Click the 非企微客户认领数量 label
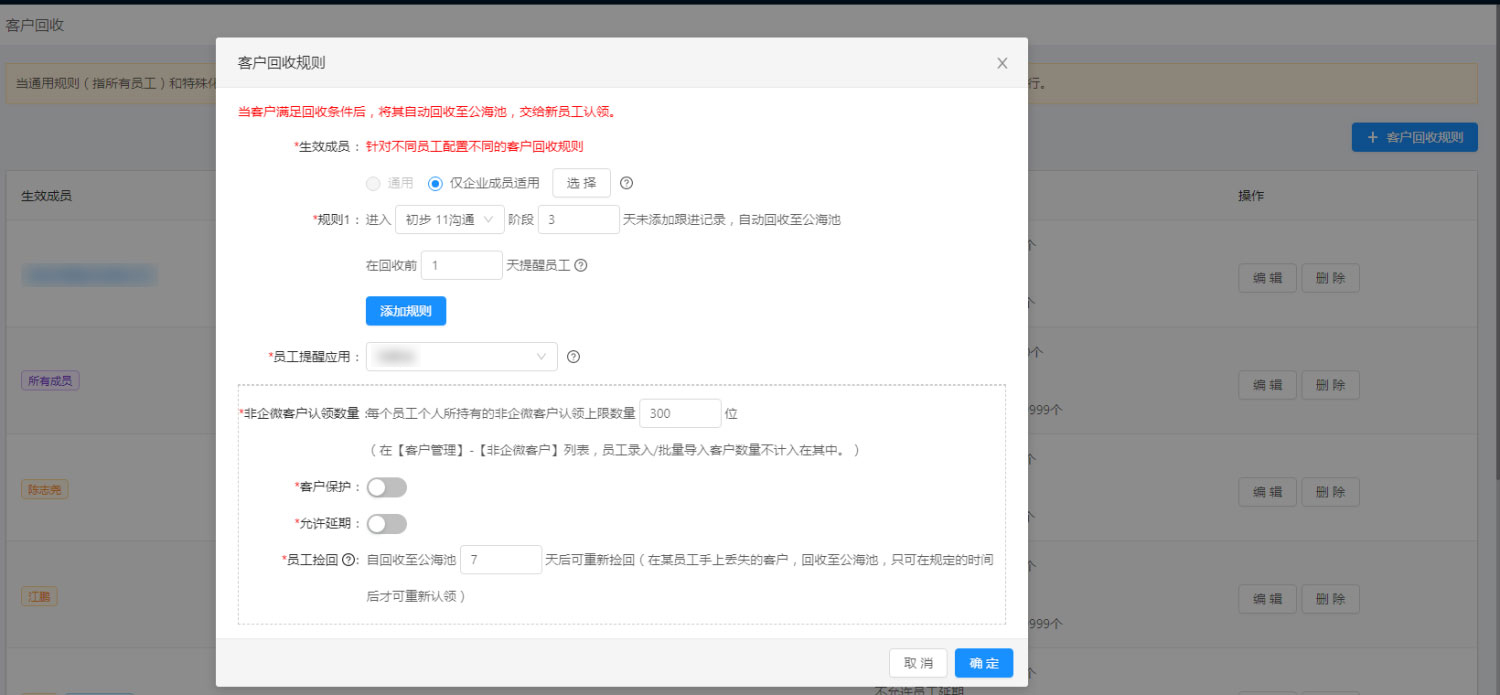This screenshot has height=695, width=1500. [301, 413]
